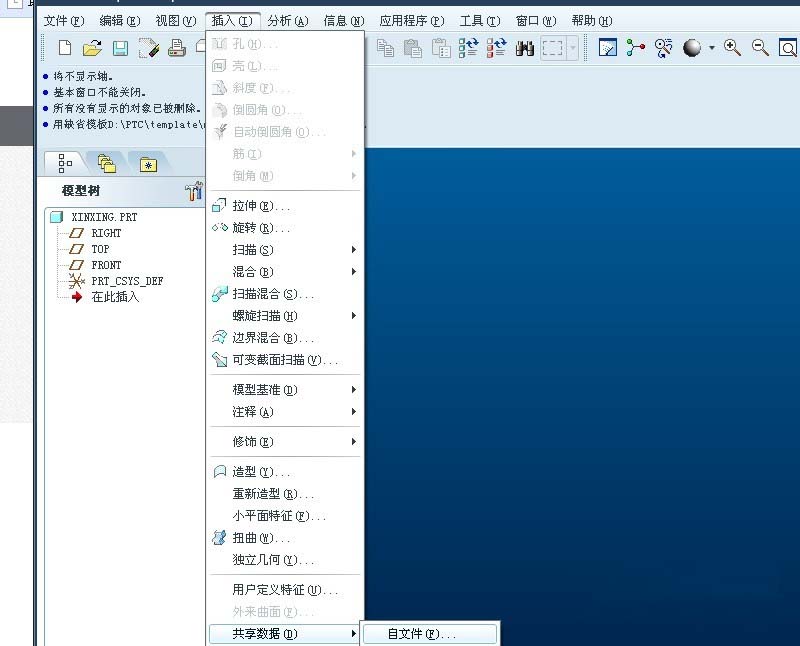Switch to the Folder Browser navigator tab

[107, 163]
